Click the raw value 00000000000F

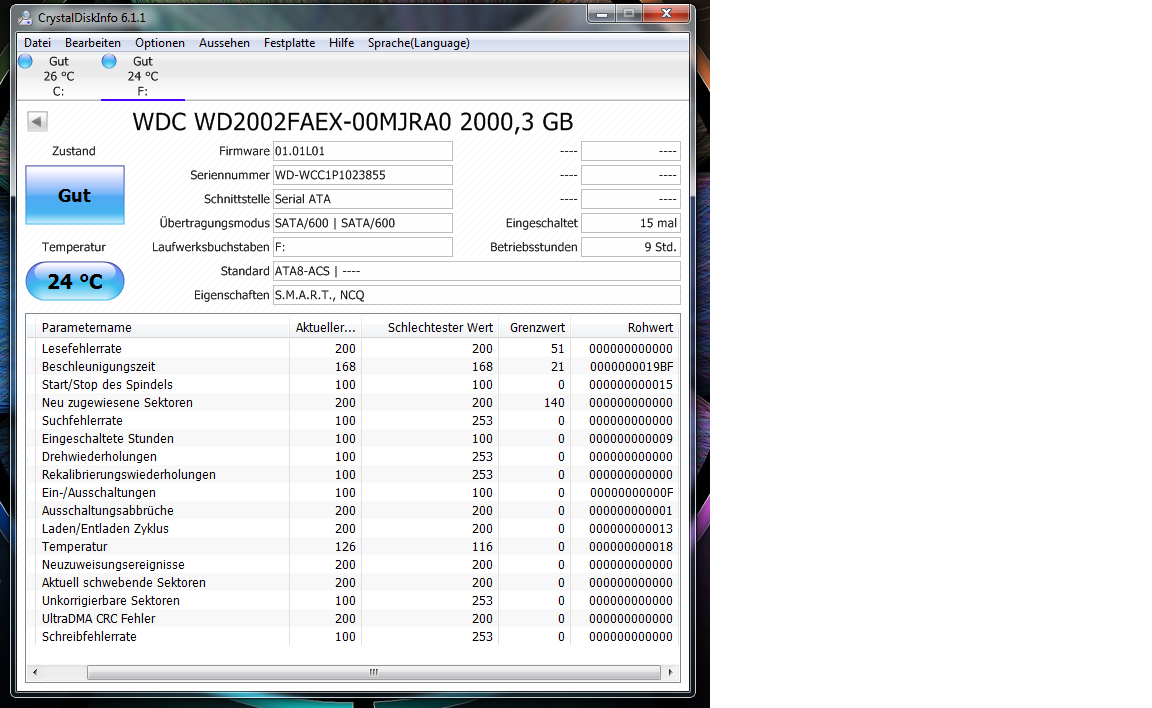coord(631,493)
